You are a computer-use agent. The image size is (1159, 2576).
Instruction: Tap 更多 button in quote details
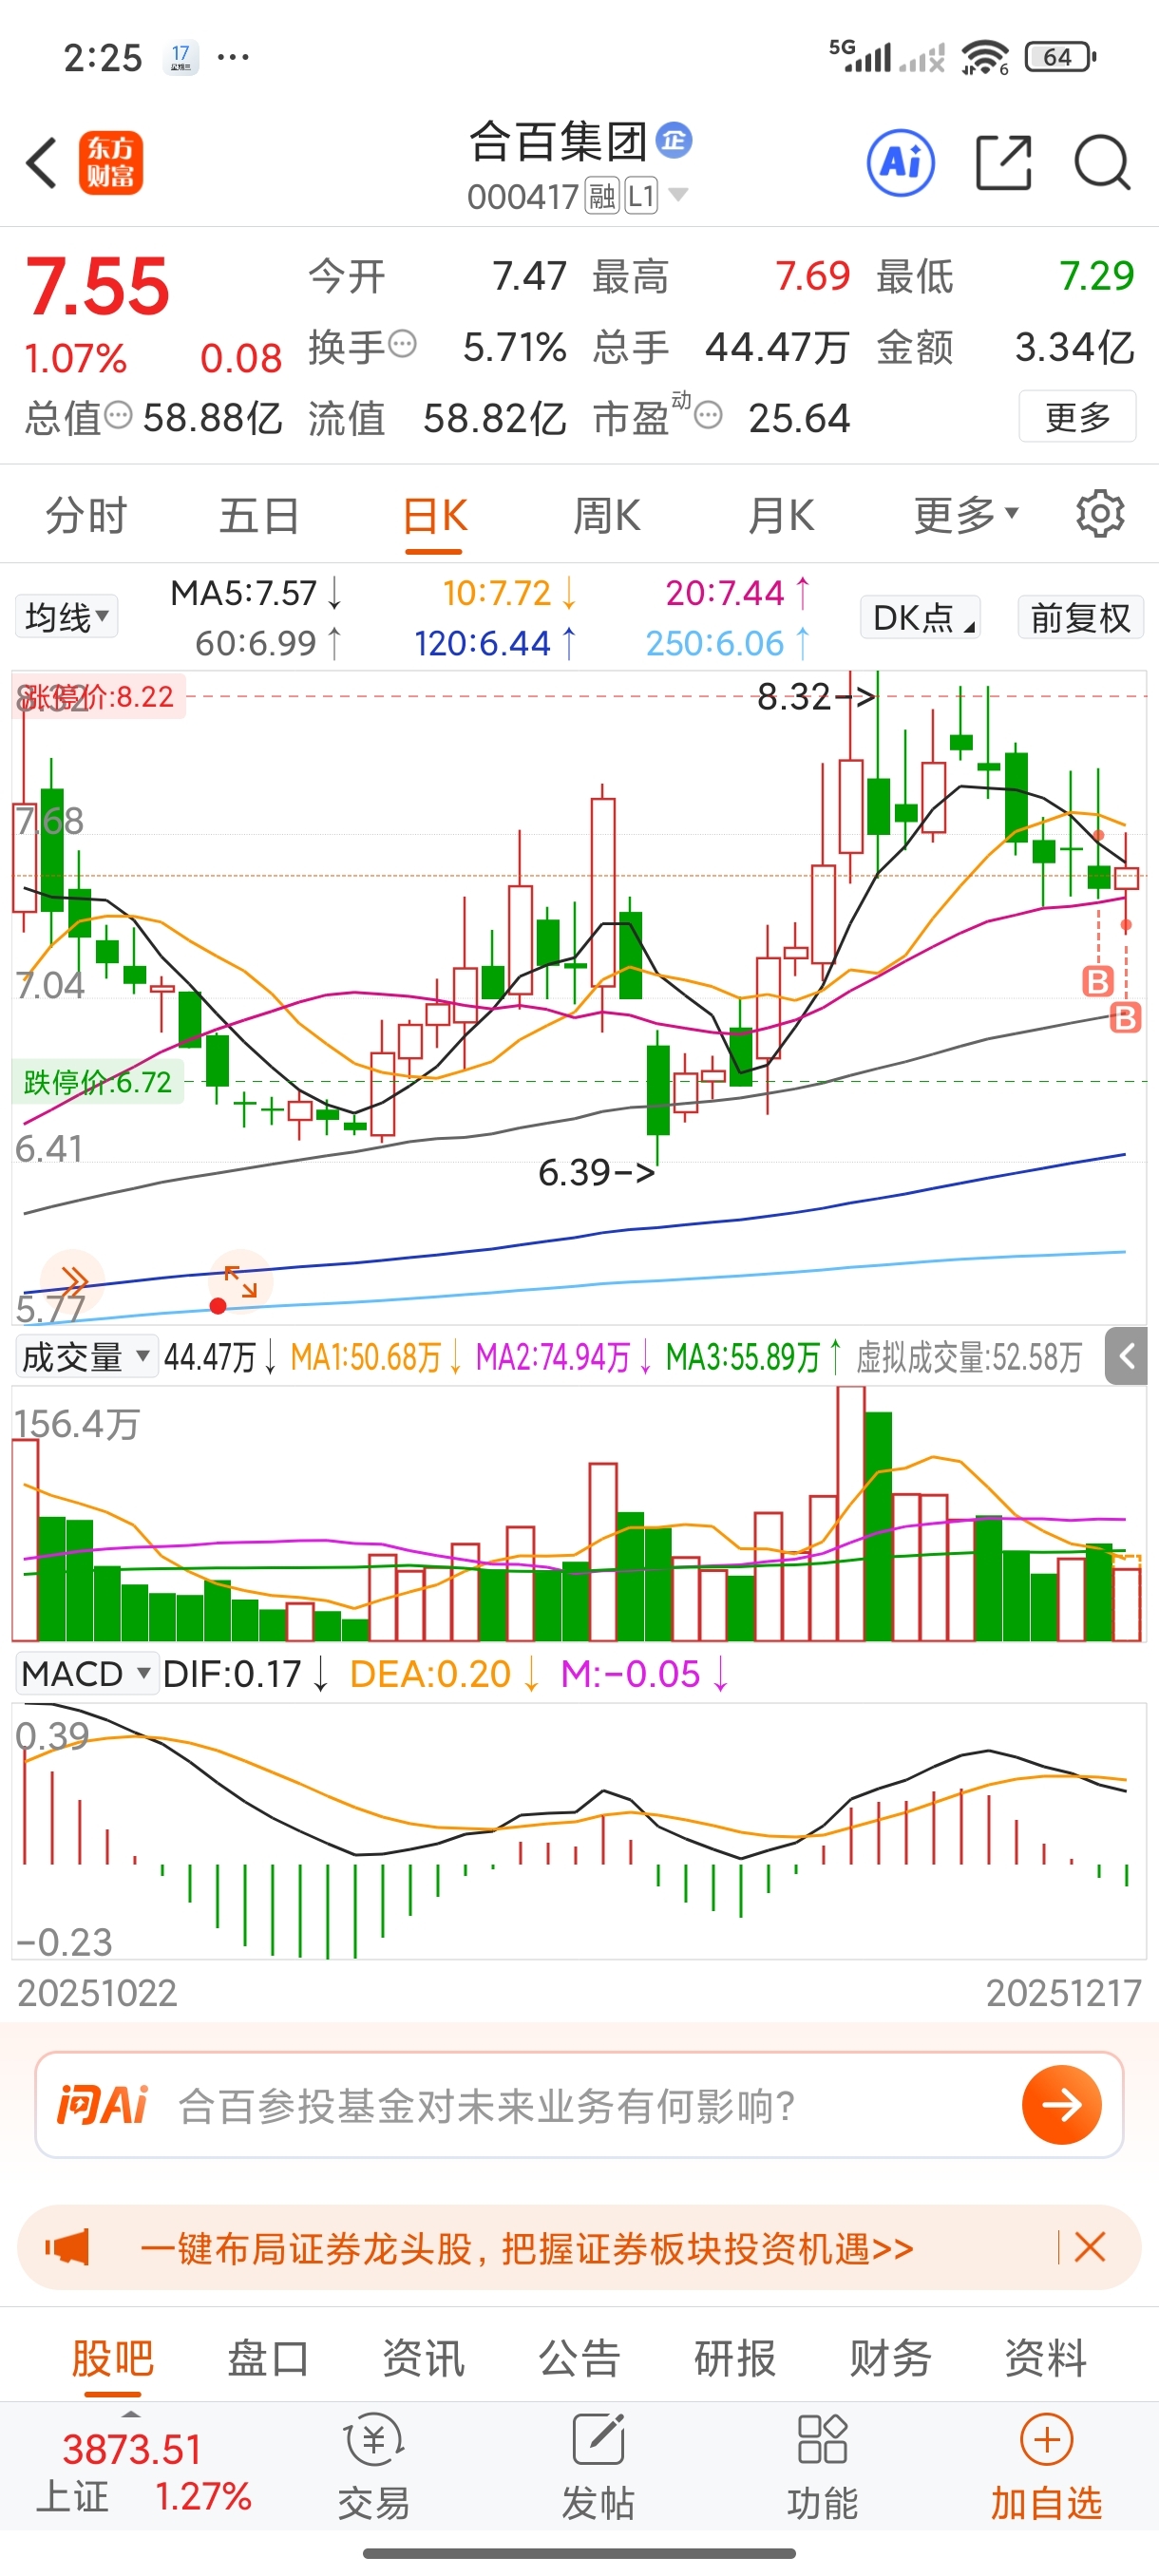pyautogui.click(x=1077, y=416)
